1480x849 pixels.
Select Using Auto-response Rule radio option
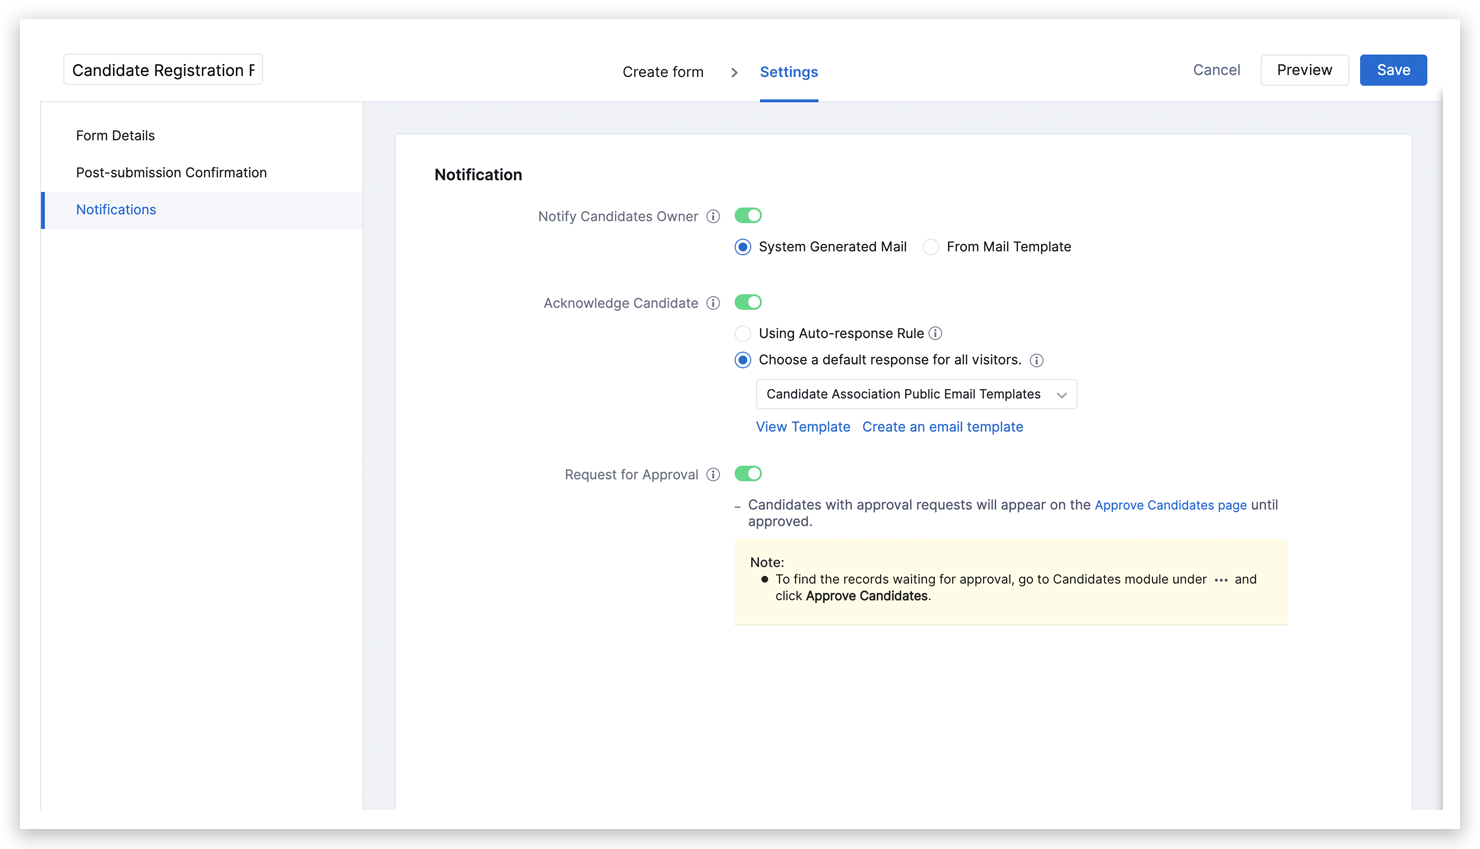(x=743, y=333)
